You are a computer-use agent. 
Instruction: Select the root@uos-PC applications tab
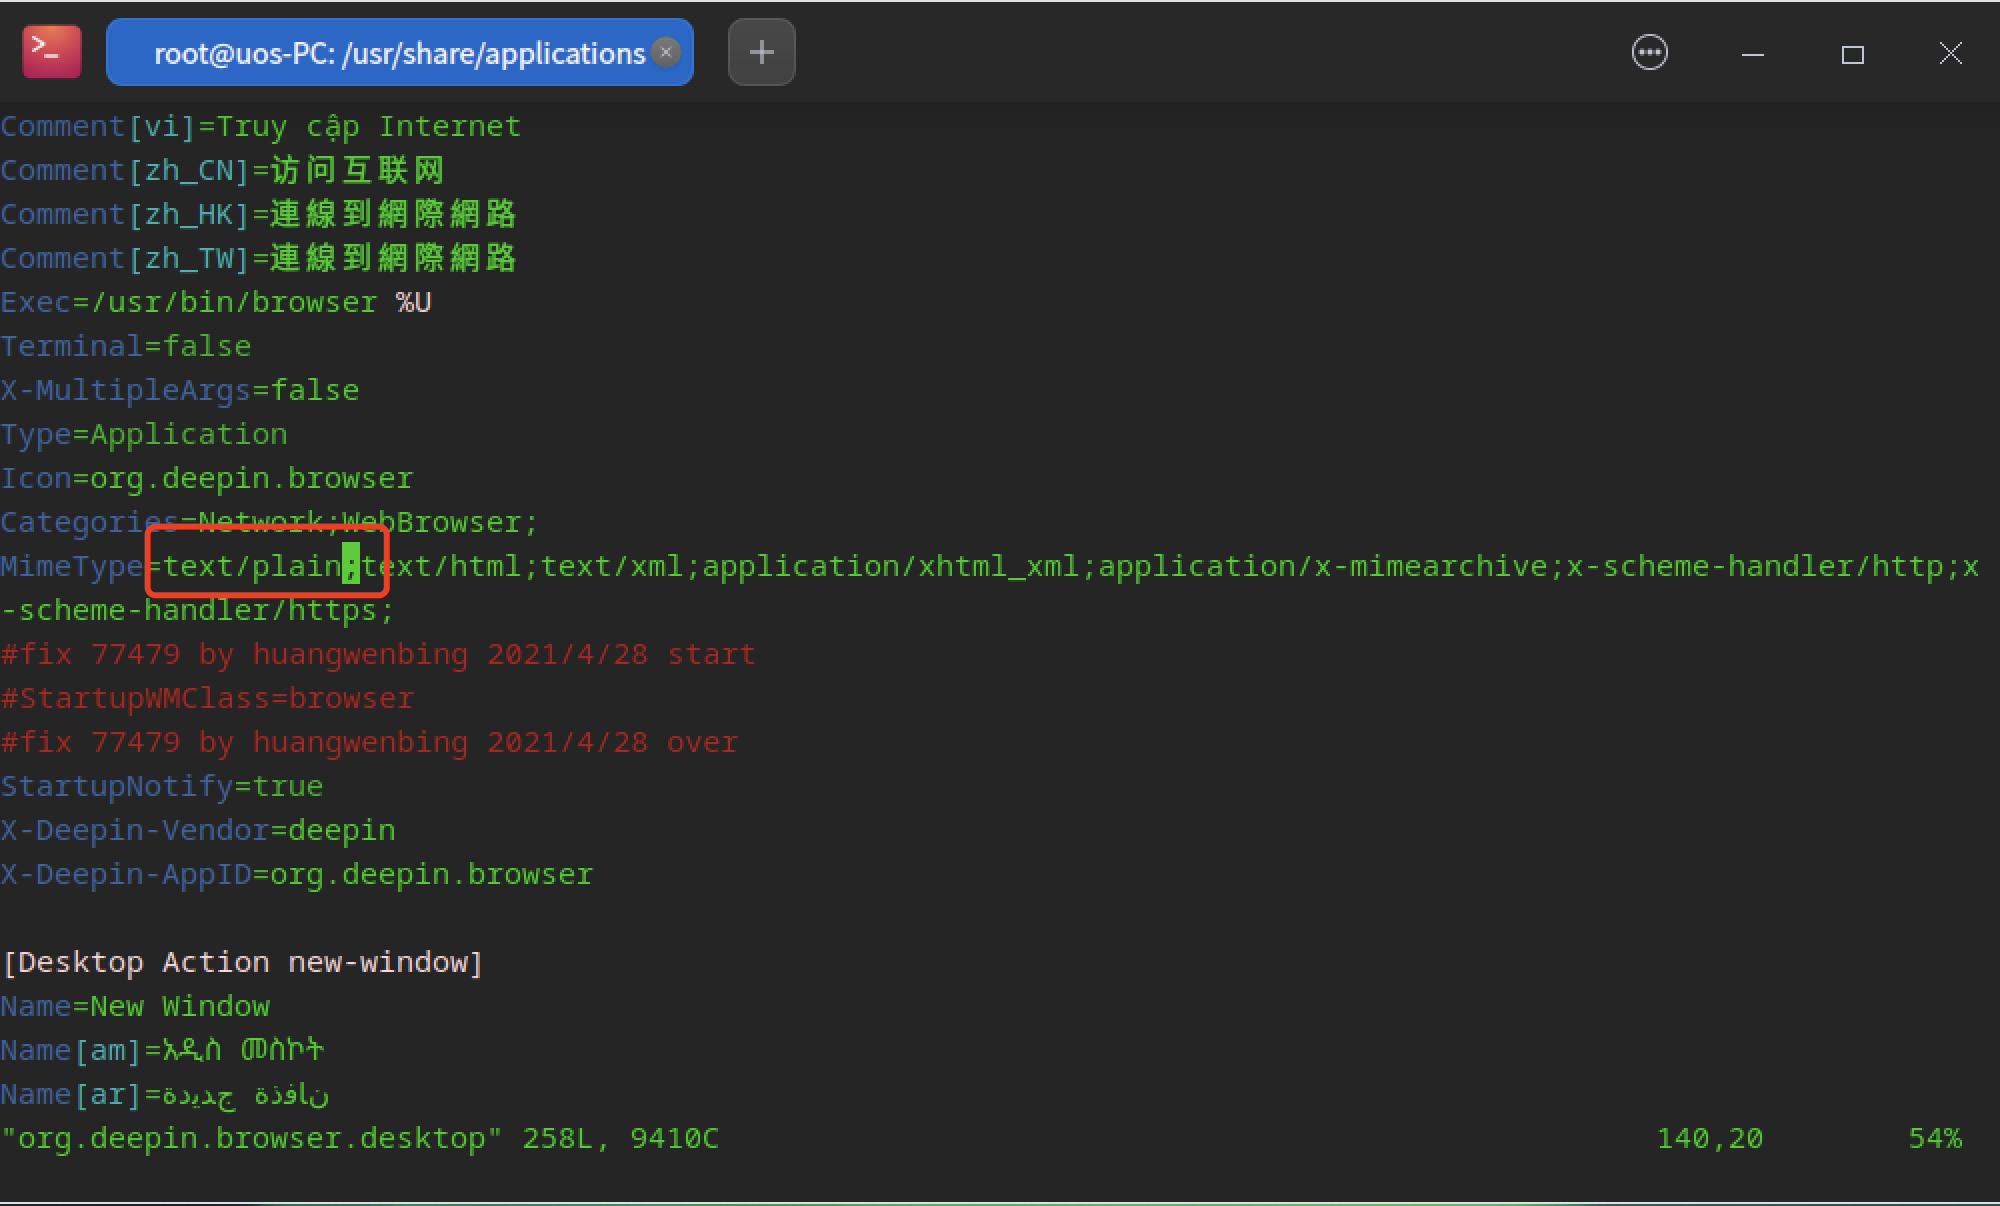[398, 53]
